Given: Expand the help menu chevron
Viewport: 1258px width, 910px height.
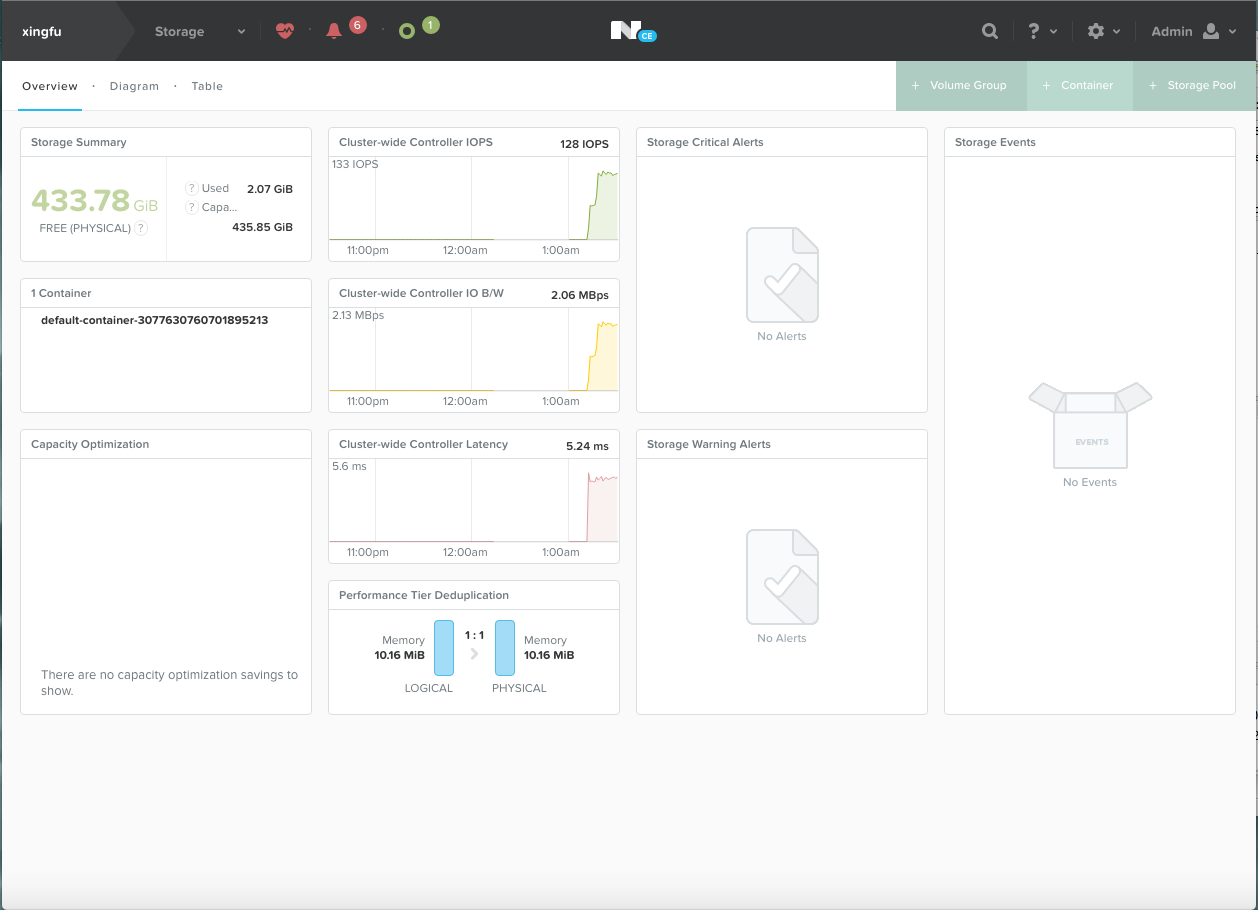Looking at the screenshot, I should click(x=1054, y=32).
